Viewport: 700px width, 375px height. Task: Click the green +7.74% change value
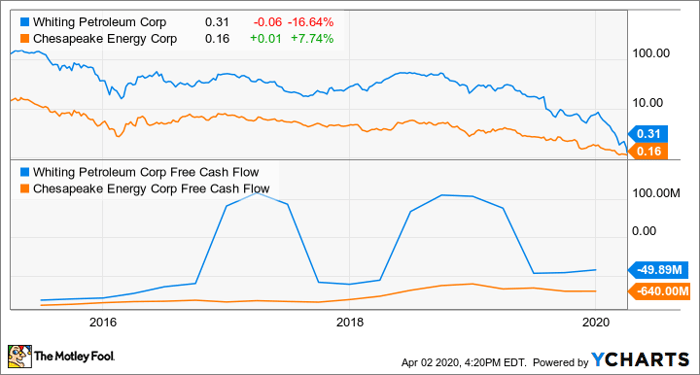(x=312, y=39)
